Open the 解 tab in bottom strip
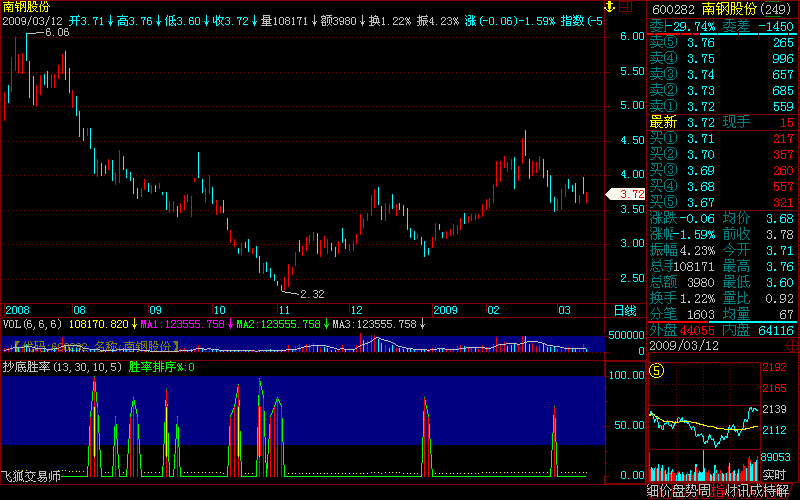 tap(782, 492)
